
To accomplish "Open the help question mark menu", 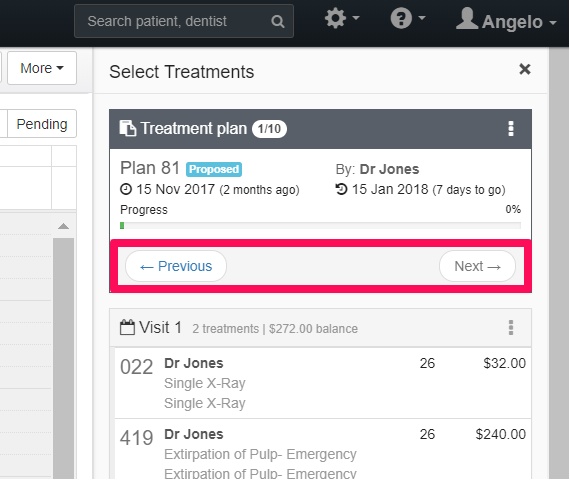I will (x=408, y=18).
